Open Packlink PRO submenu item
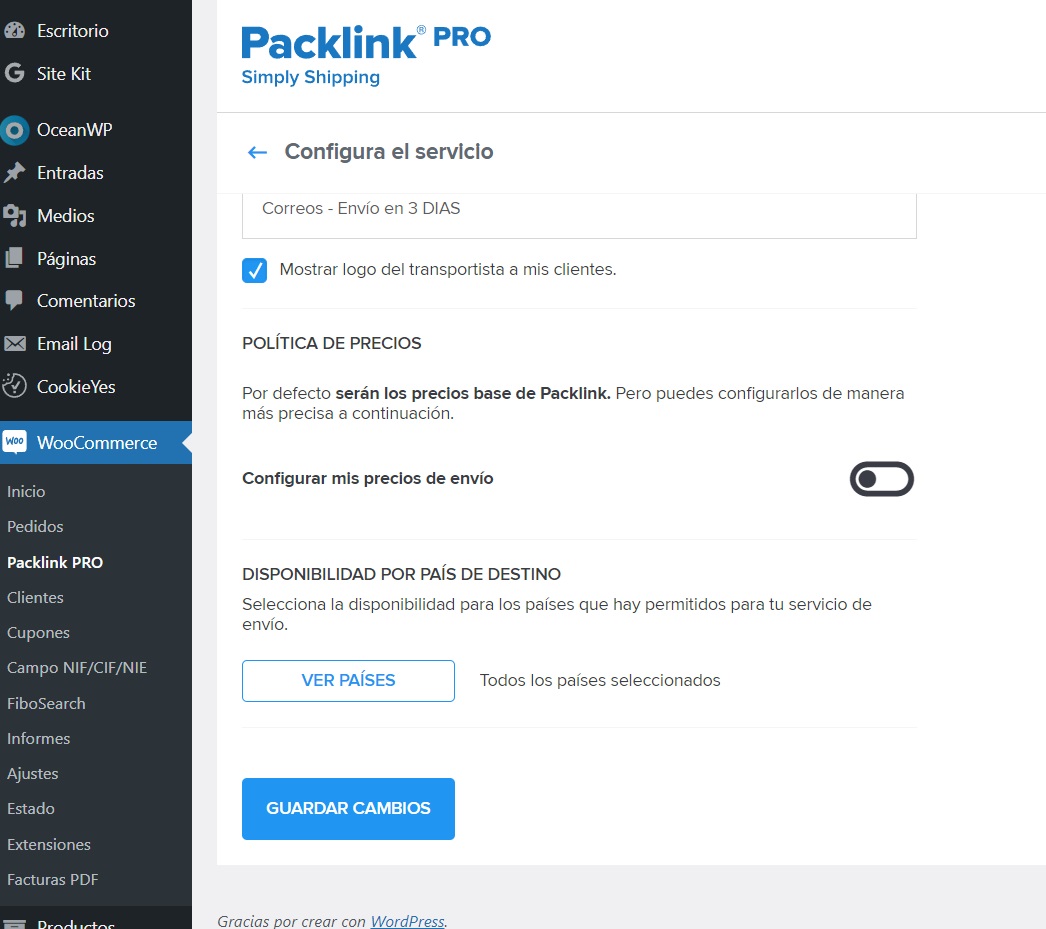This screenshot has height=929, width=1046. click(x=55, y=562)
